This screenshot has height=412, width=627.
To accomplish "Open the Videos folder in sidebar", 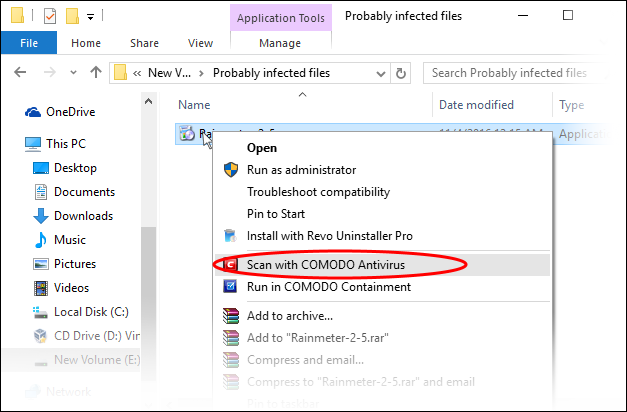I will pos(61,288).
